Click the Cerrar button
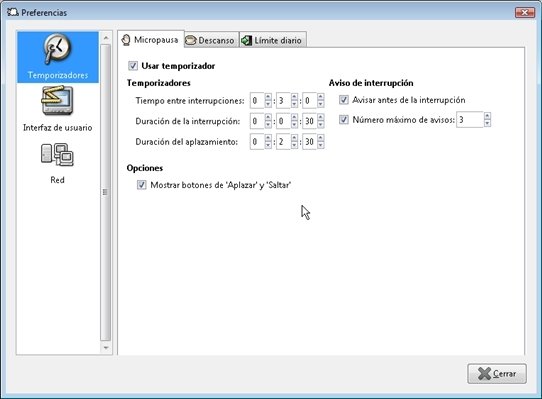The height and width of the screenshot is (399, 542). tap(497, 373)
